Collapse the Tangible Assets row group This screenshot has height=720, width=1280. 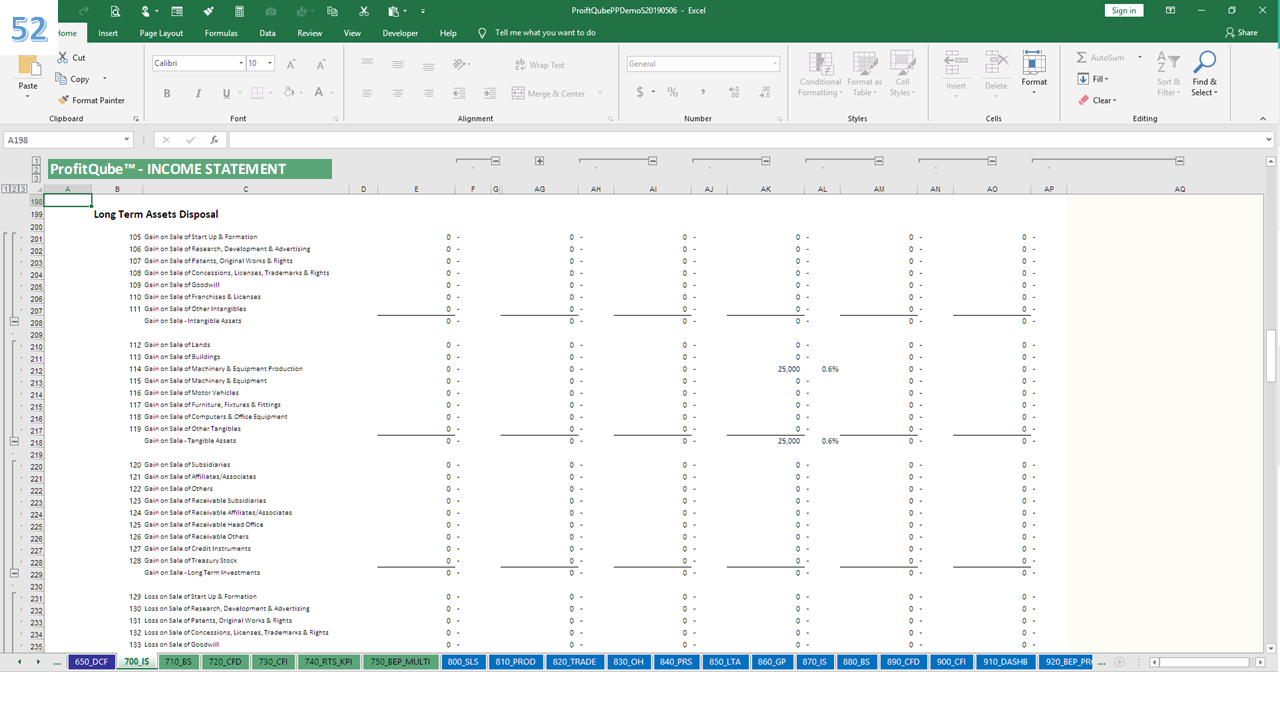click(x=15, y=441)
